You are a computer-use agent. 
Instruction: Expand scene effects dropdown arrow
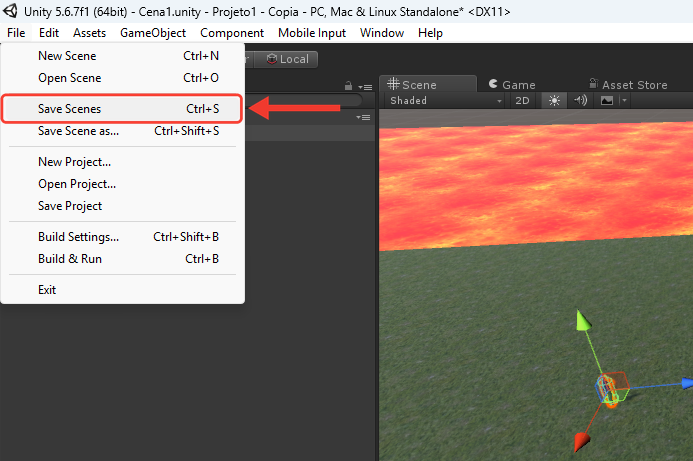pyautogui.click(x=624, y=101)
